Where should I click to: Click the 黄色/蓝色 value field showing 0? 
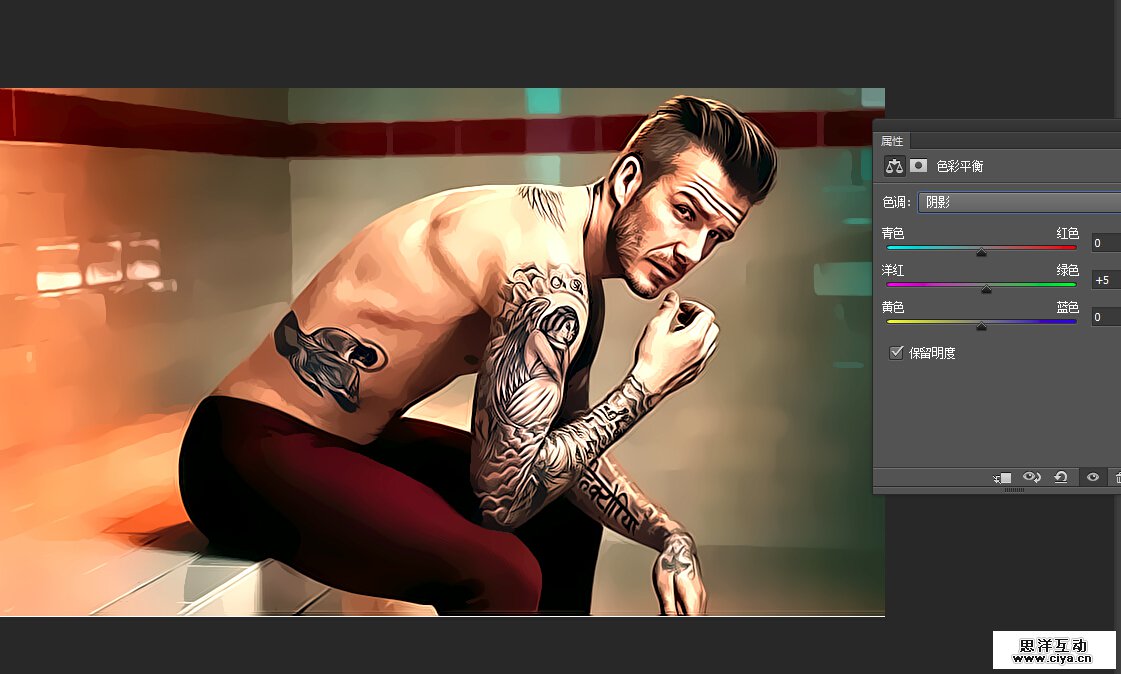pos(1105,317)
